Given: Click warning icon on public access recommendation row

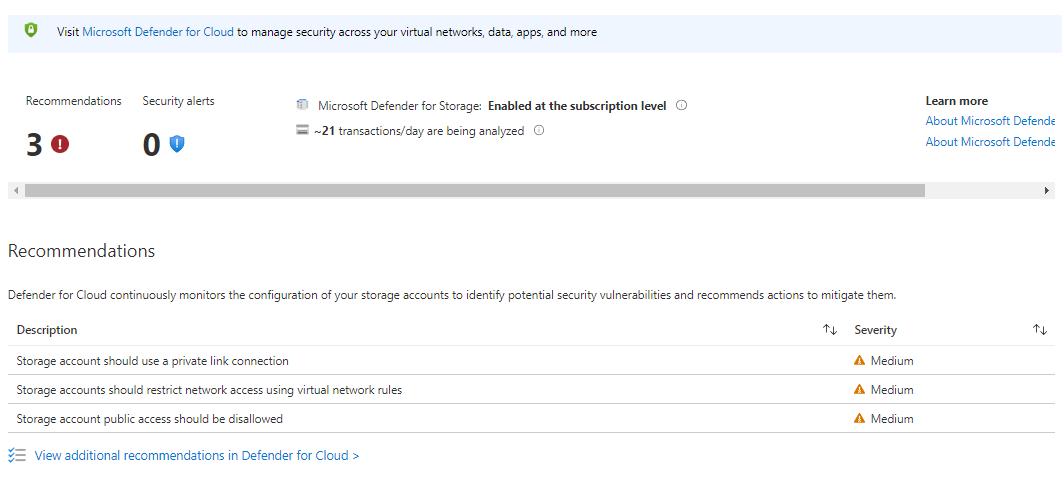Looking at the screenshot, I should coord(859,419).
